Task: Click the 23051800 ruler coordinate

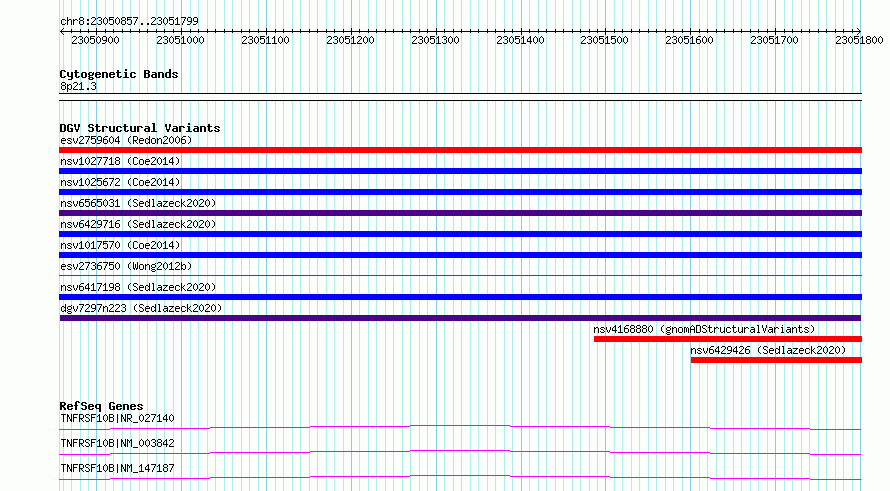Action: point(859,40)
